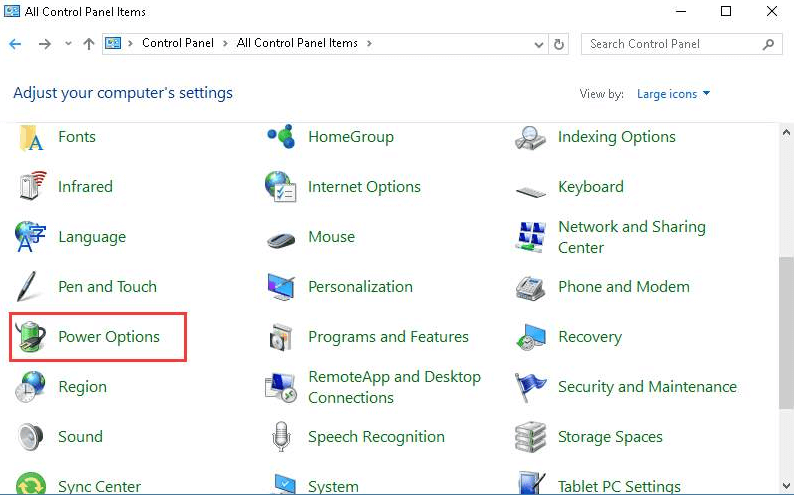Click the window title bar Control Panel icon
Viewport: 794px width, 495px height.
coord(12,11)
